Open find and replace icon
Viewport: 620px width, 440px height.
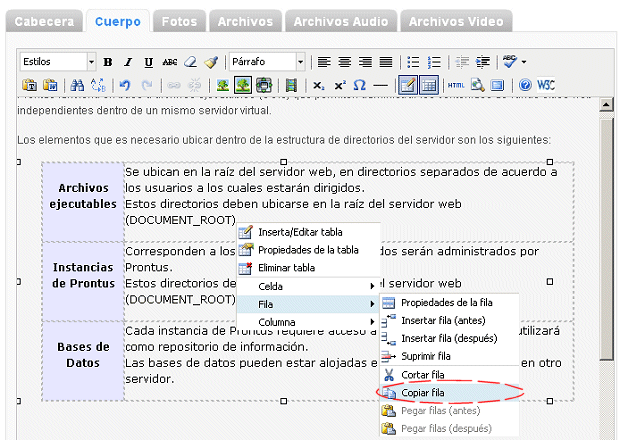(98, 85)
